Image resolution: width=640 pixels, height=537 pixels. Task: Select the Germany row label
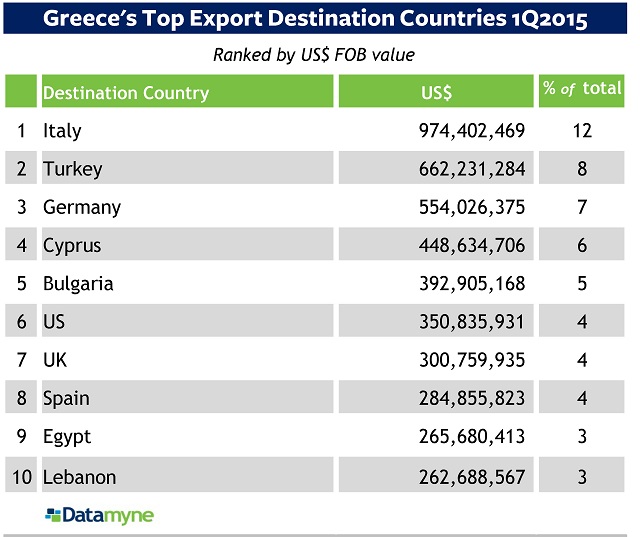pyautogui.click(x=82, y=208)
